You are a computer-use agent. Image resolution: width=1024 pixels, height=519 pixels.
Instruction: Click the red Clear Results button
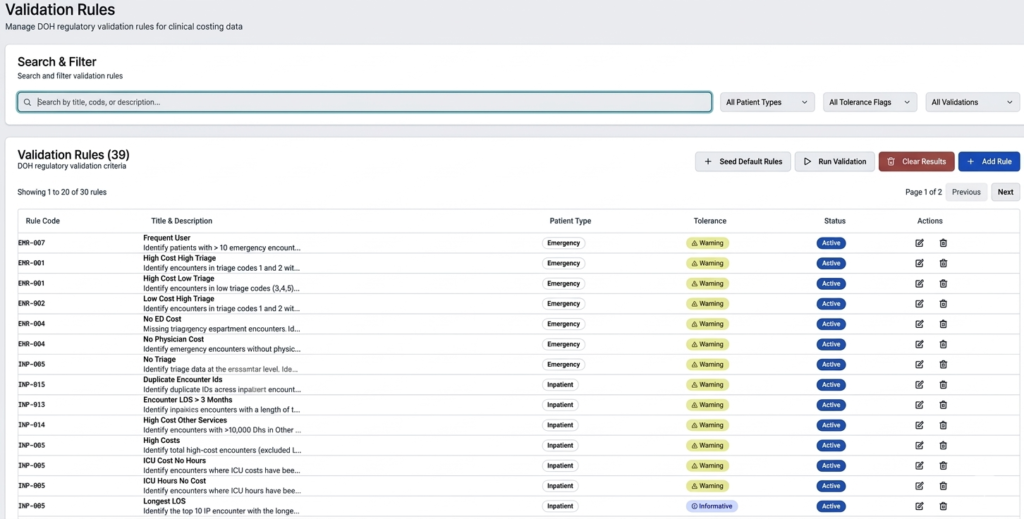tap(916, 161)
